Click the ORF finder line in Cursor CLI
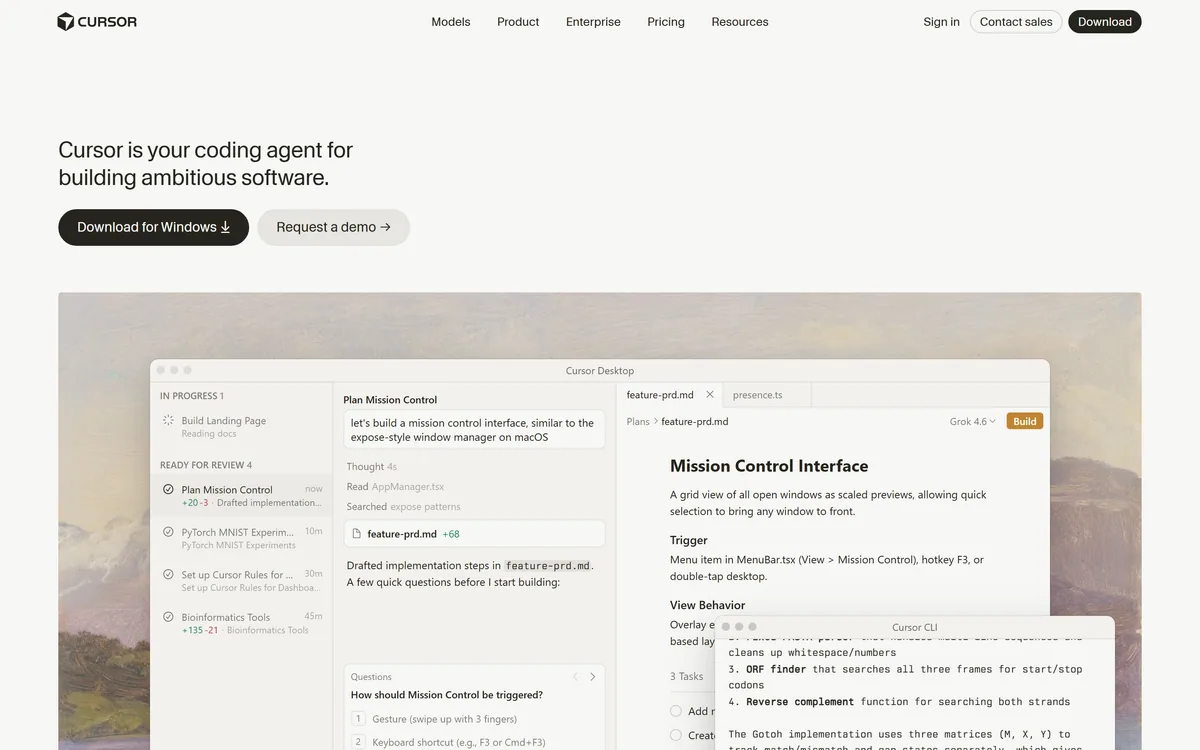This screenshot has width=1200, height=750. click(x=905, y=677)
